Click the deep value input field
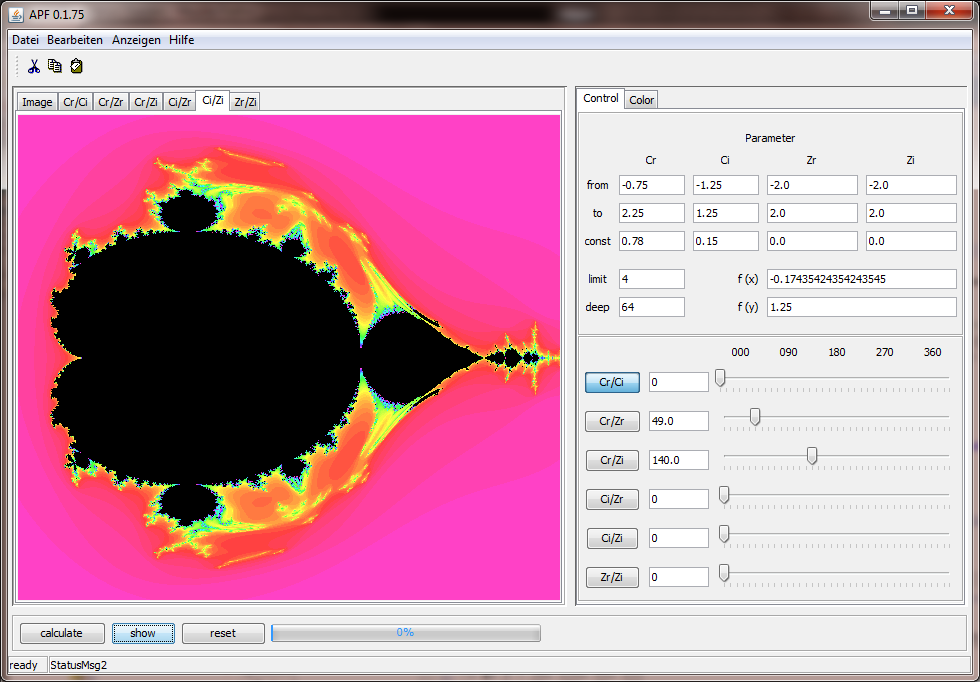Image resolution: width=980 pixels, height=682 pixels. point(651,307)
